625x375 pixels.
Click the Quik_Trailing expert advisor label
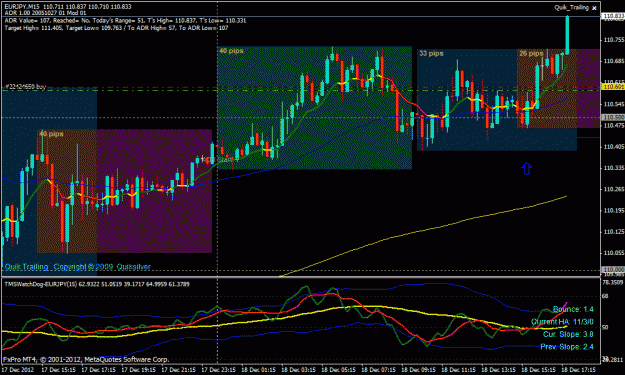point(571,7)
